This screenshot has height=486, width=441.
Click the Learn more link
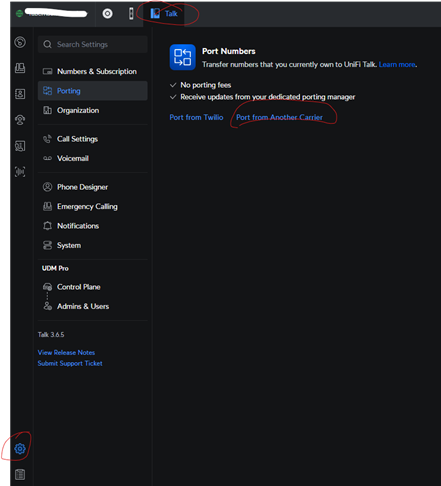(x=397, y=65)
